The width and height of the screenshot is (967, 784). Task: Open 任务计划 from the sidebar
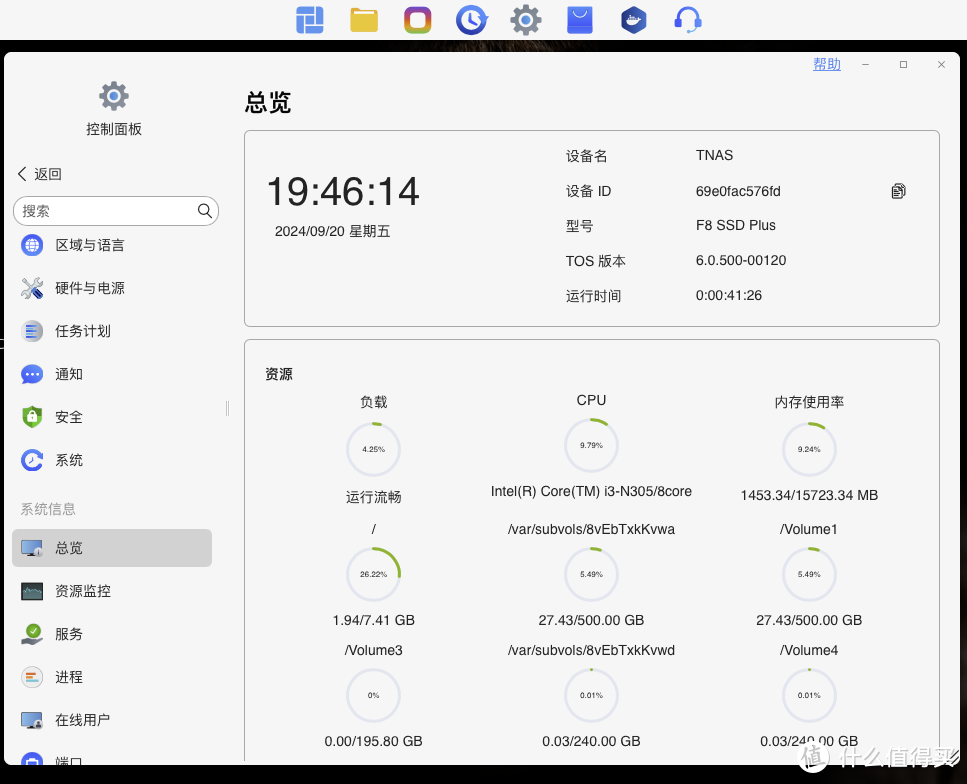tap(86, 331)
